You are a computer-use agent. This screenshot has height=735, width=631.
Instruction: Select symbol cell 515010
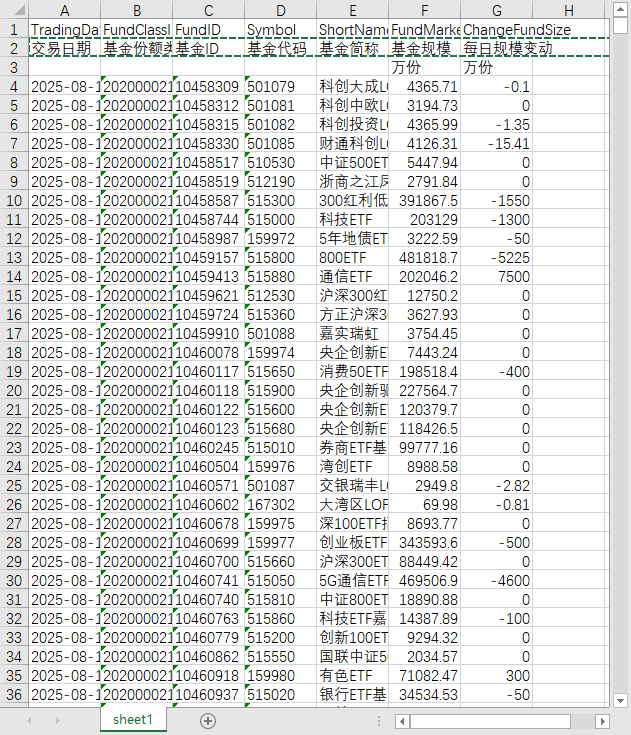click(x=281, y=447)
